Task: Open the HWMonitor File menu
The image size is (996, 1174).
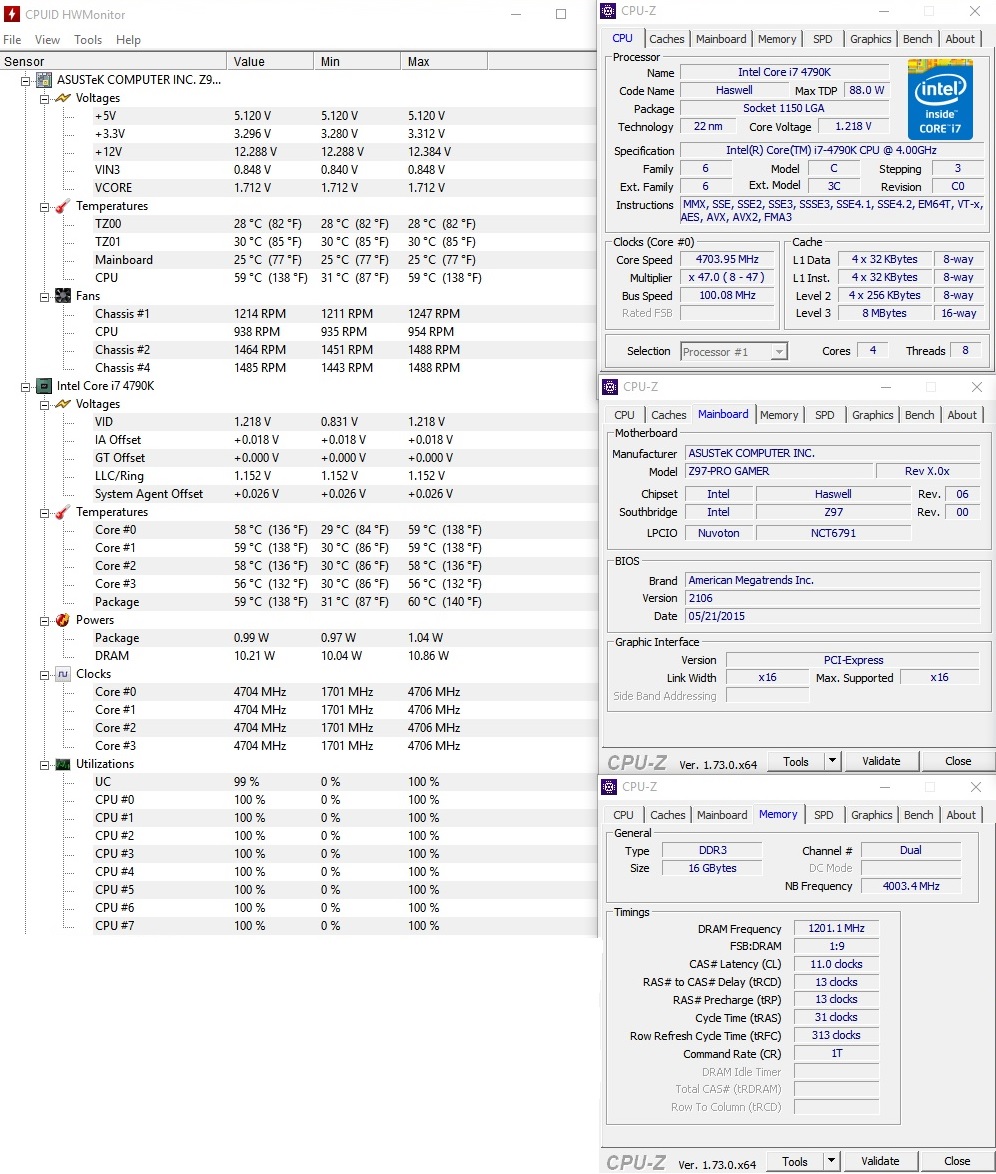Action: point(12,40)
